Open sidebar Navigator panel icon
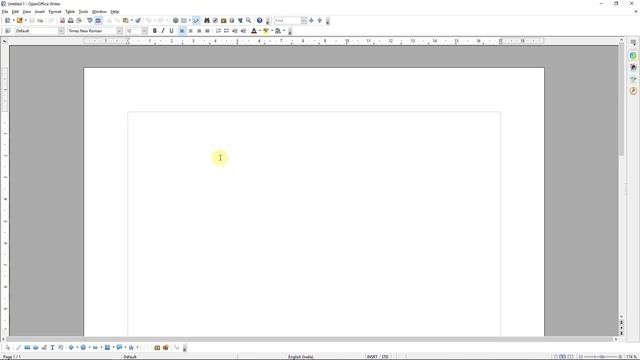 pos(633,91)
